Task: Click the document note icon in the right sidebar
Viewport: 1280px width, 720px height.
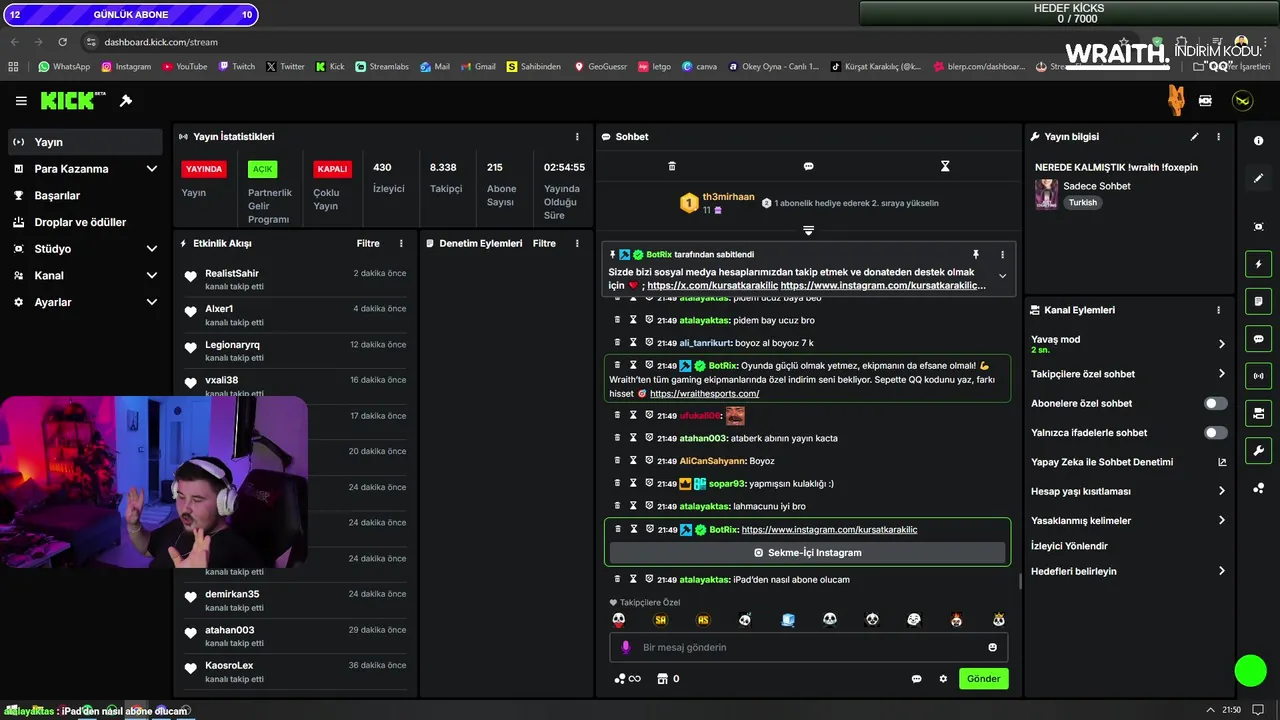Action: 1258,301
